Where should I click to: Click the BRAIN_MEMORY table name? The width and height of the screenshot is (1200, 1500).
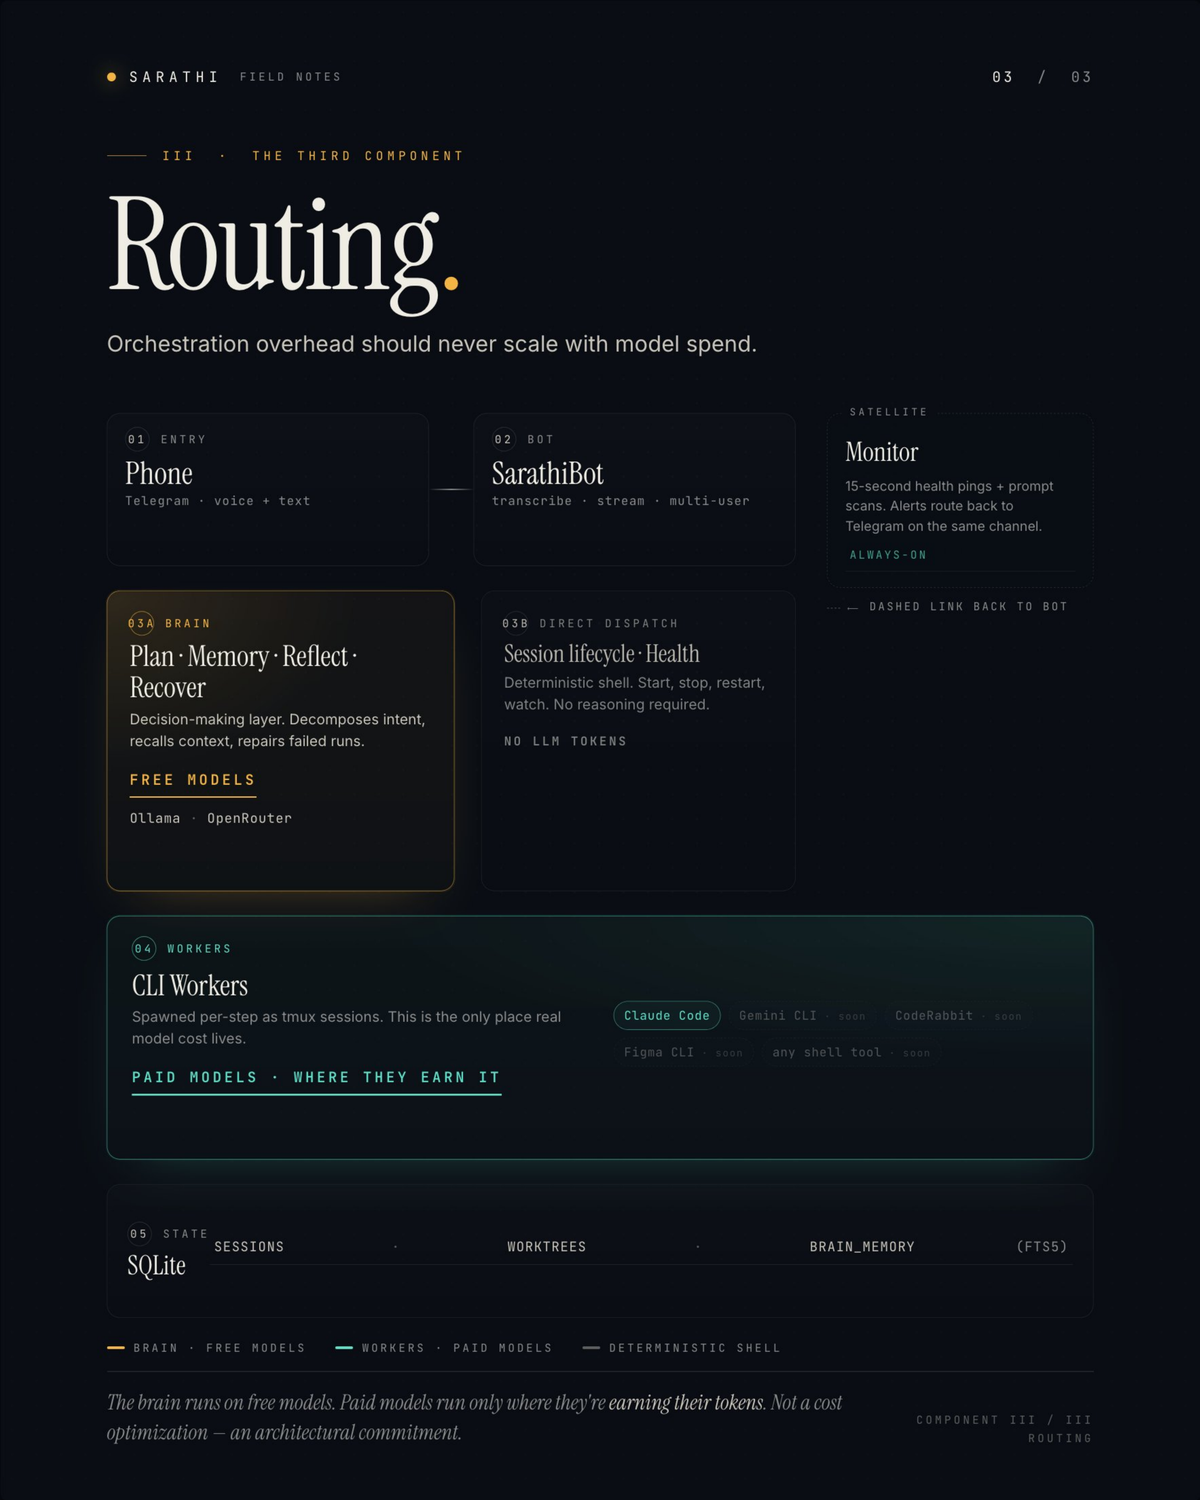[x=862, y=1247]
